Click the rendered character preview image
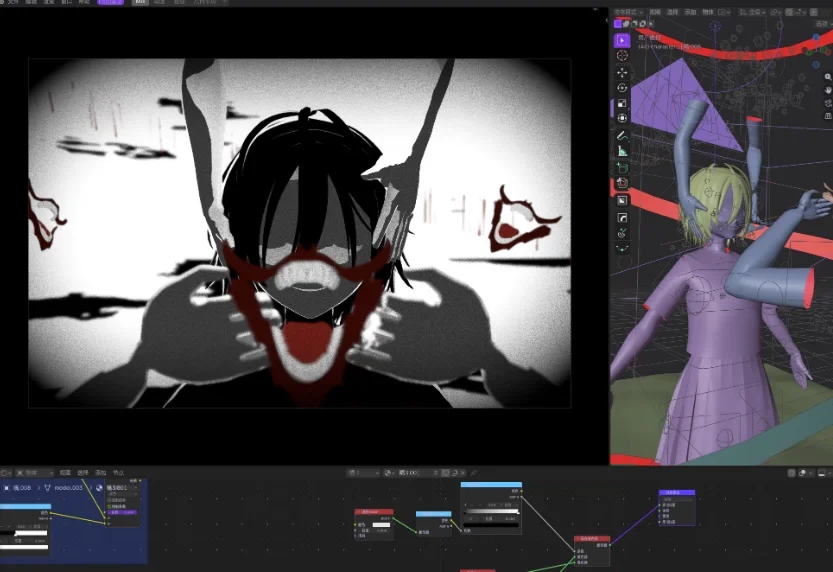Image resolution: width=833 pixels, height=572 pixels. [300, 233]
